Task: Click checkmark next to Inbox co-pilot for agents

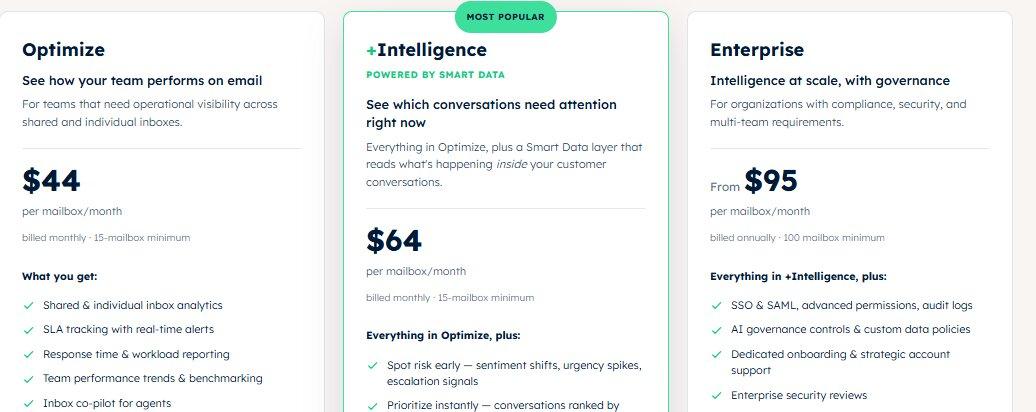Action: pyautogui.click(x=28, y=403)
